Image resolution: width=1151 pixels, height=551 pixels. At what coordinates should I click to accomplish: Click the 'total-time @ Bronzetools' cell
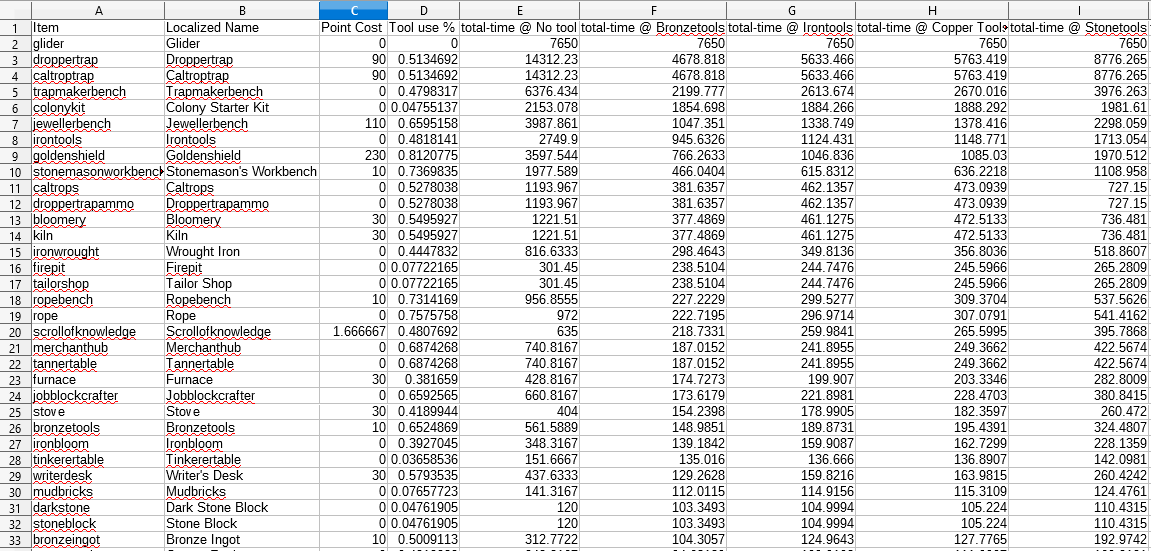point(653,27)
